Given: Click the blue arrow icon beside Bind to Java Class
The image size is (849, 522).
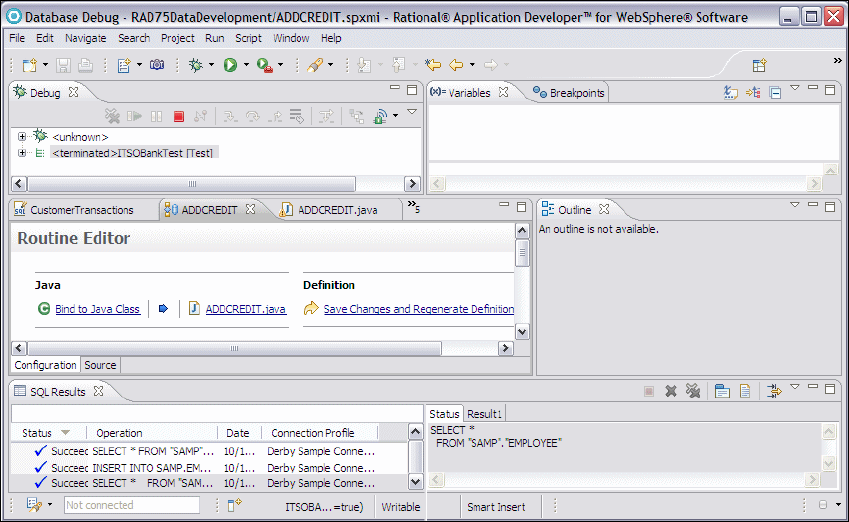Looking at the screenshot, I should (x=164, y=309).
